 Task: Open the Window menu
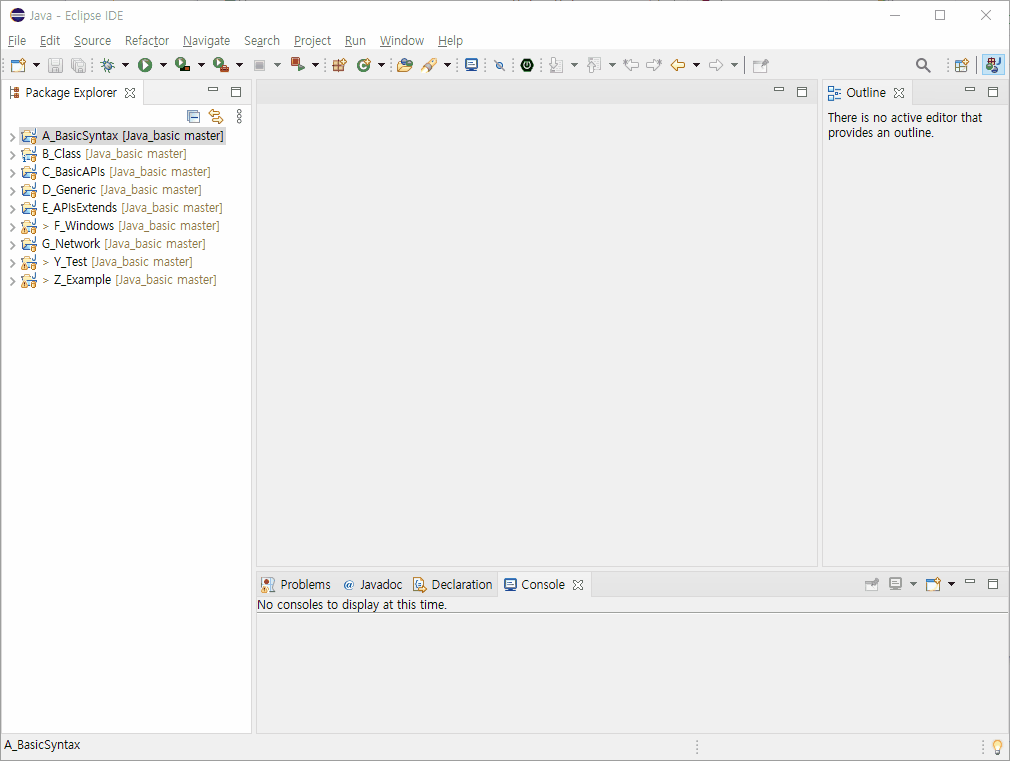tap(401, 41)
